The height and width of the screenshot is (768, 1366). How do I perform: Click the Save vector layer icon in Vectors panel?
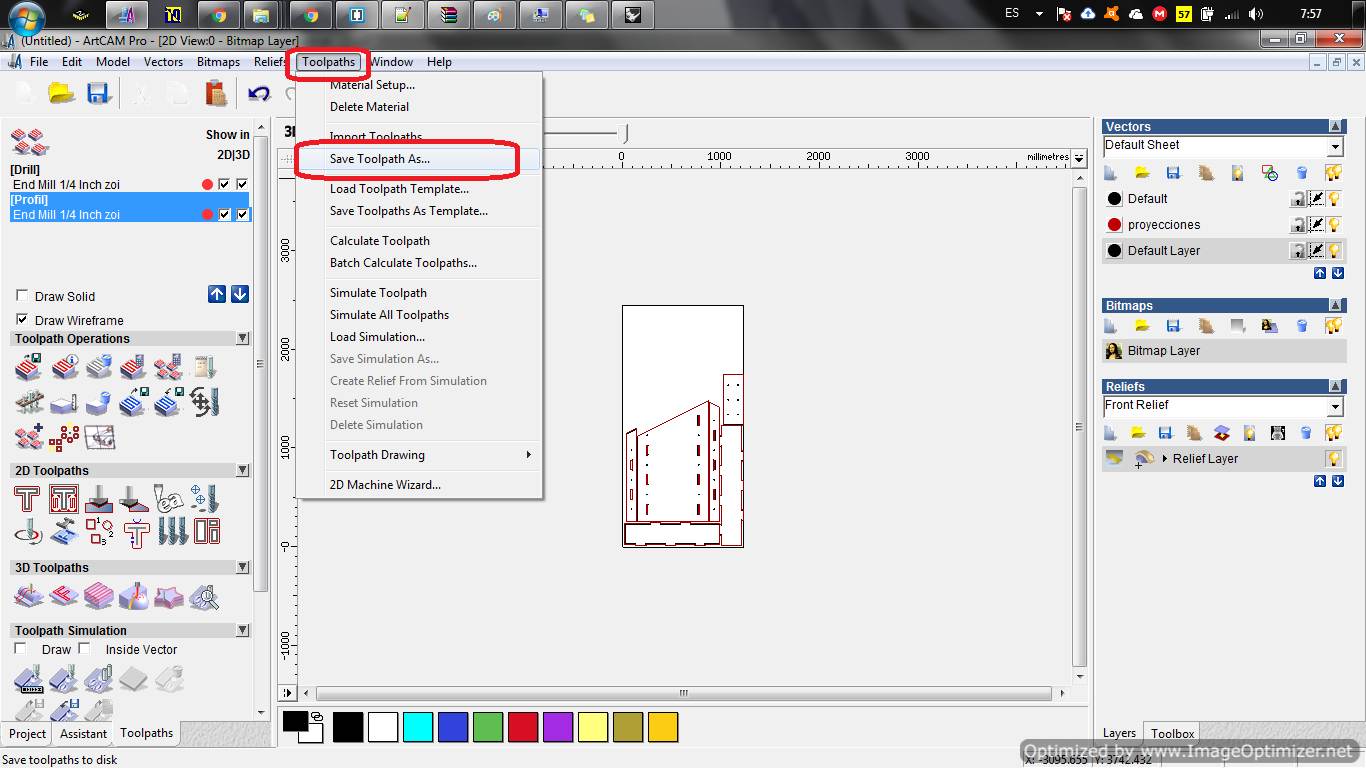1173,173
